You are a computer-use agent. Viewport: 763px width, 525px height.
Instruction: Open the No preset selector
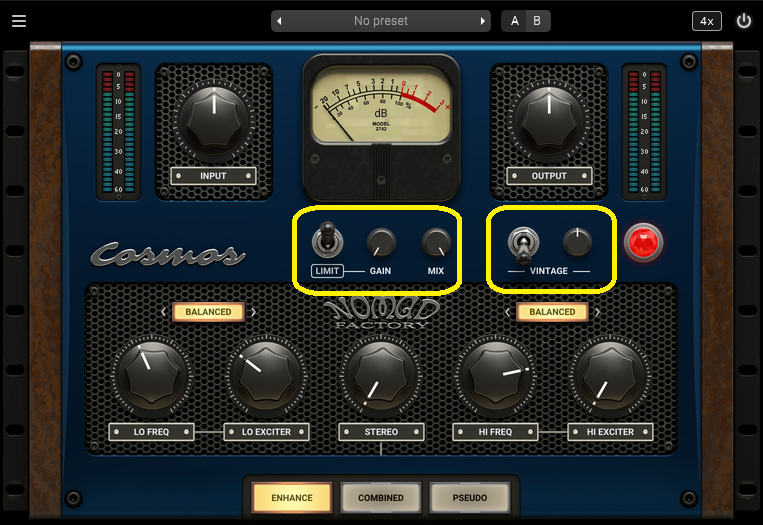381,21
